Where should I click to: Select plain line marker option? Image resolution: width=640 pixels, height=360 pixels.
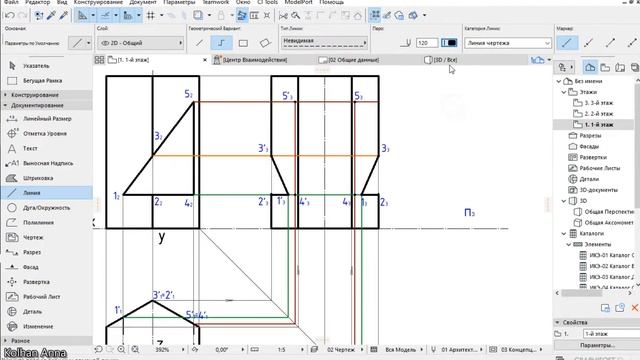pyautogui.click(x=567, y=43)
